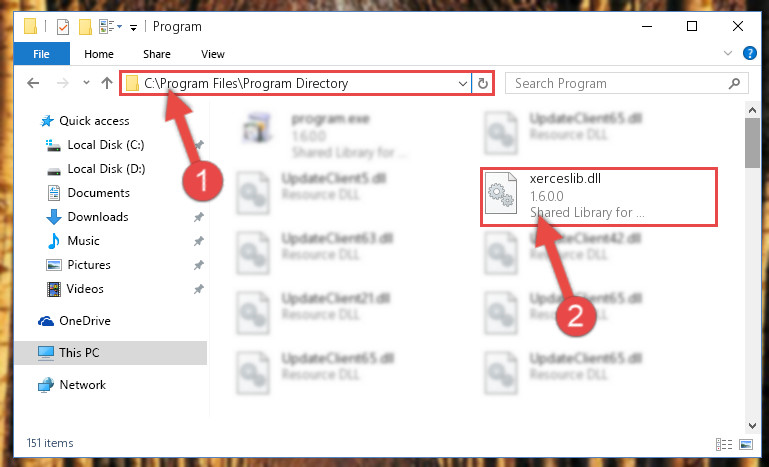
Task: Click the Back navigation arrow
Action: pyautogui.click(x=33, y=83)
